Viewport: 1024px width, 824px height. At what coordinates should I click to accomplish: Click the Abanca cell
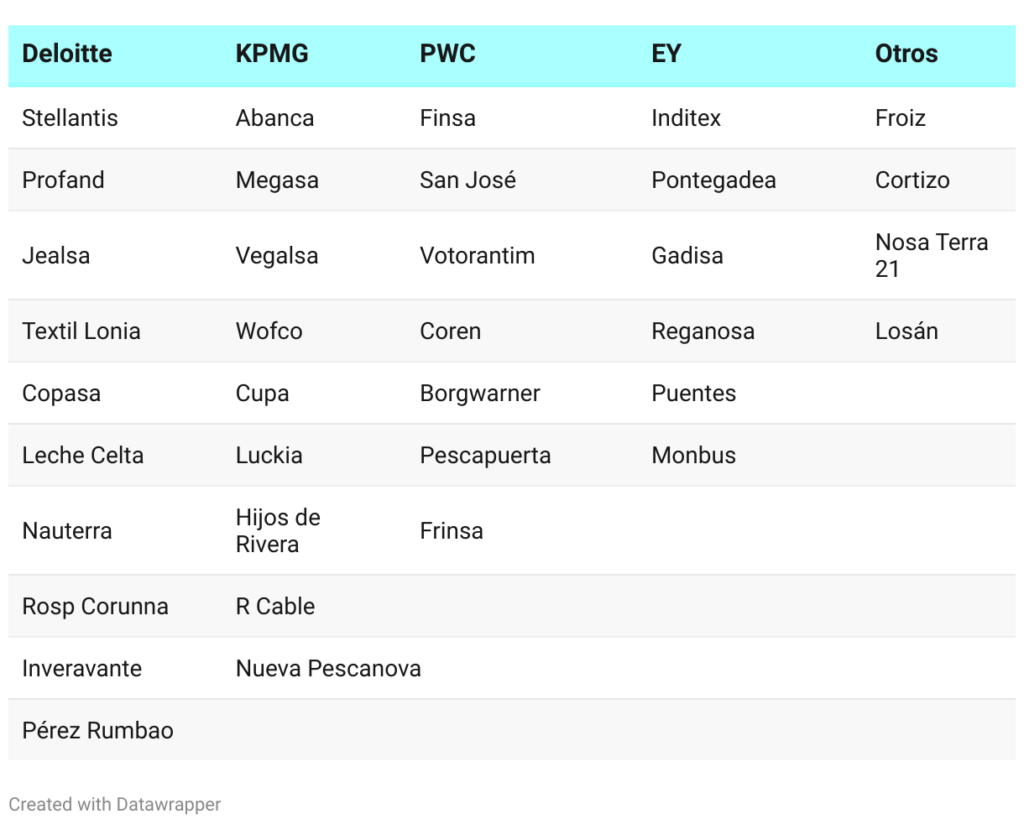pos(275,118)
